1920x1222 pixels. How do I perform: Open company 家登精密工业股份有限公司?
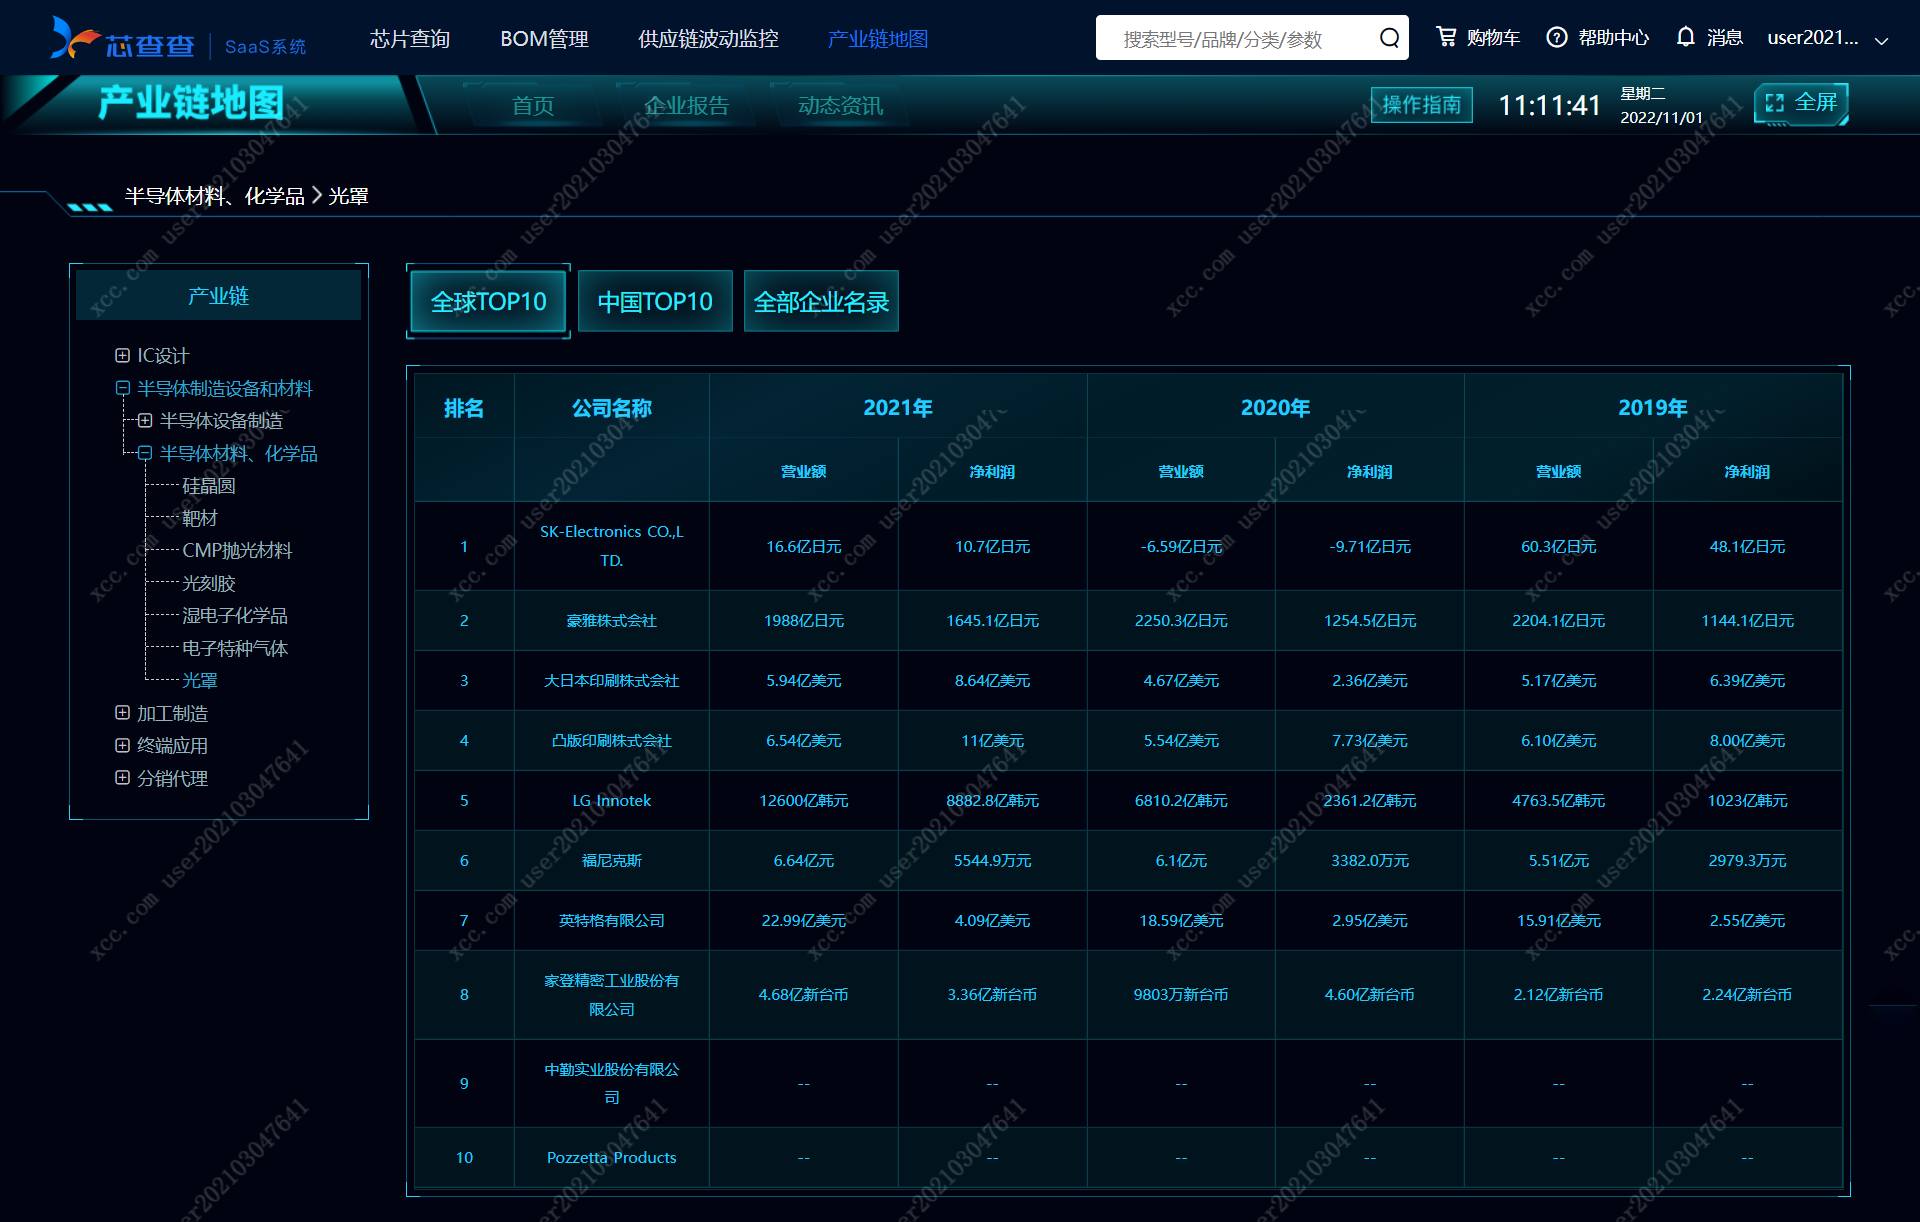pyautogui.click(x=611, y=994)
